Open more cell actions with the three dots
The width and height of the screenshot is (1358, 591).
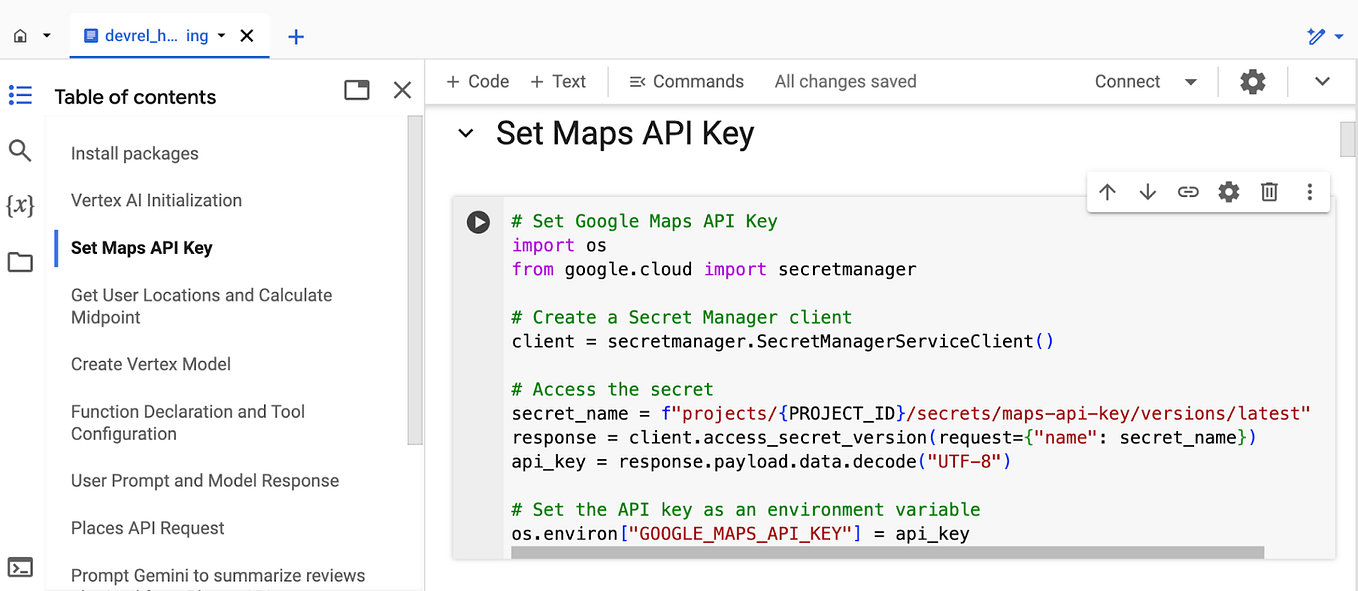(x=1310, y=191)
